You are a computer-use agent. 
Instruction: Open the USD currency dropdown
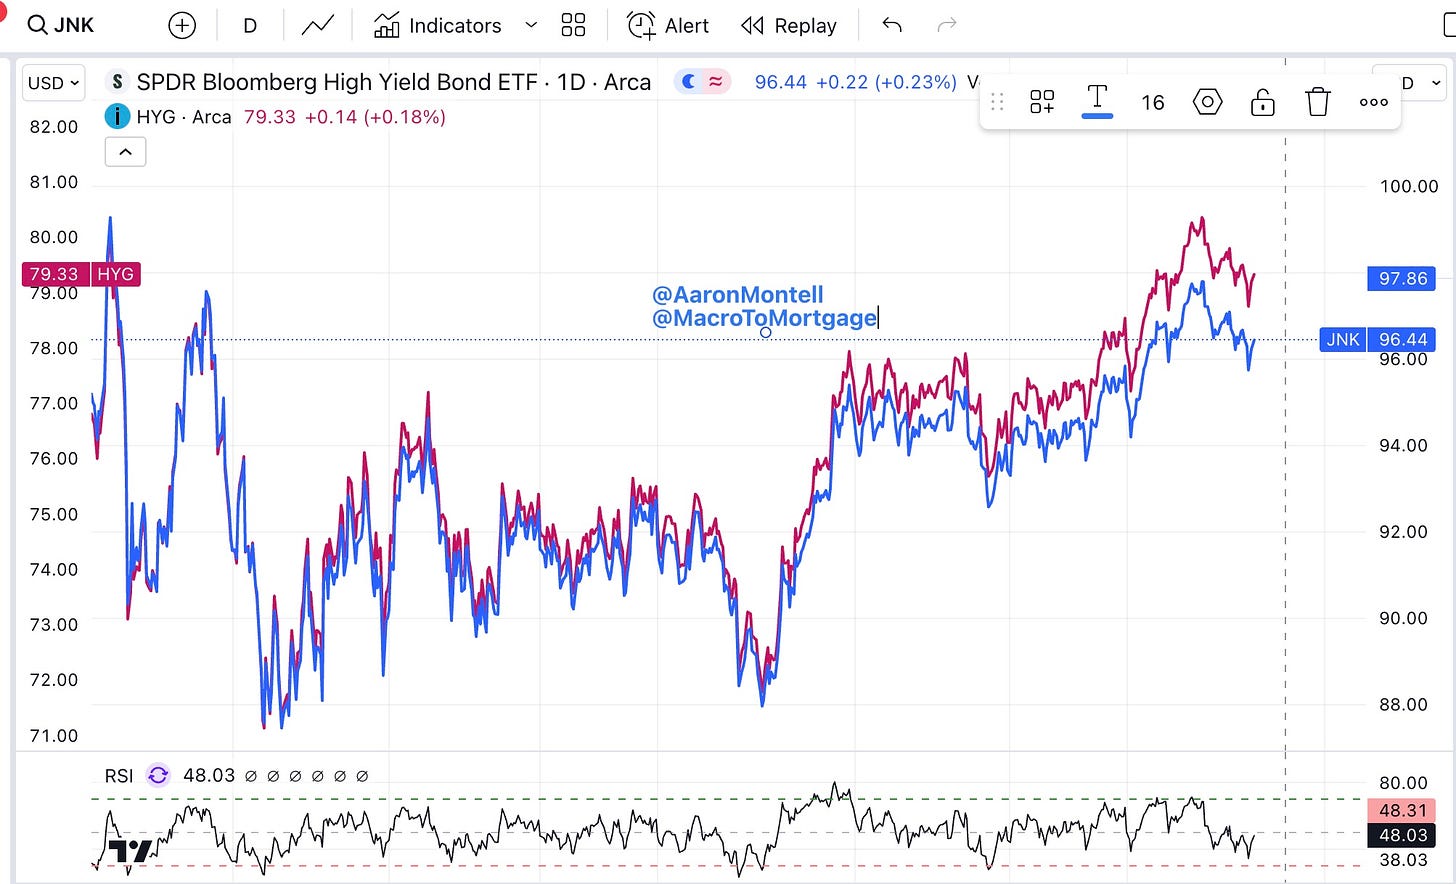click(x=53, y=83)
